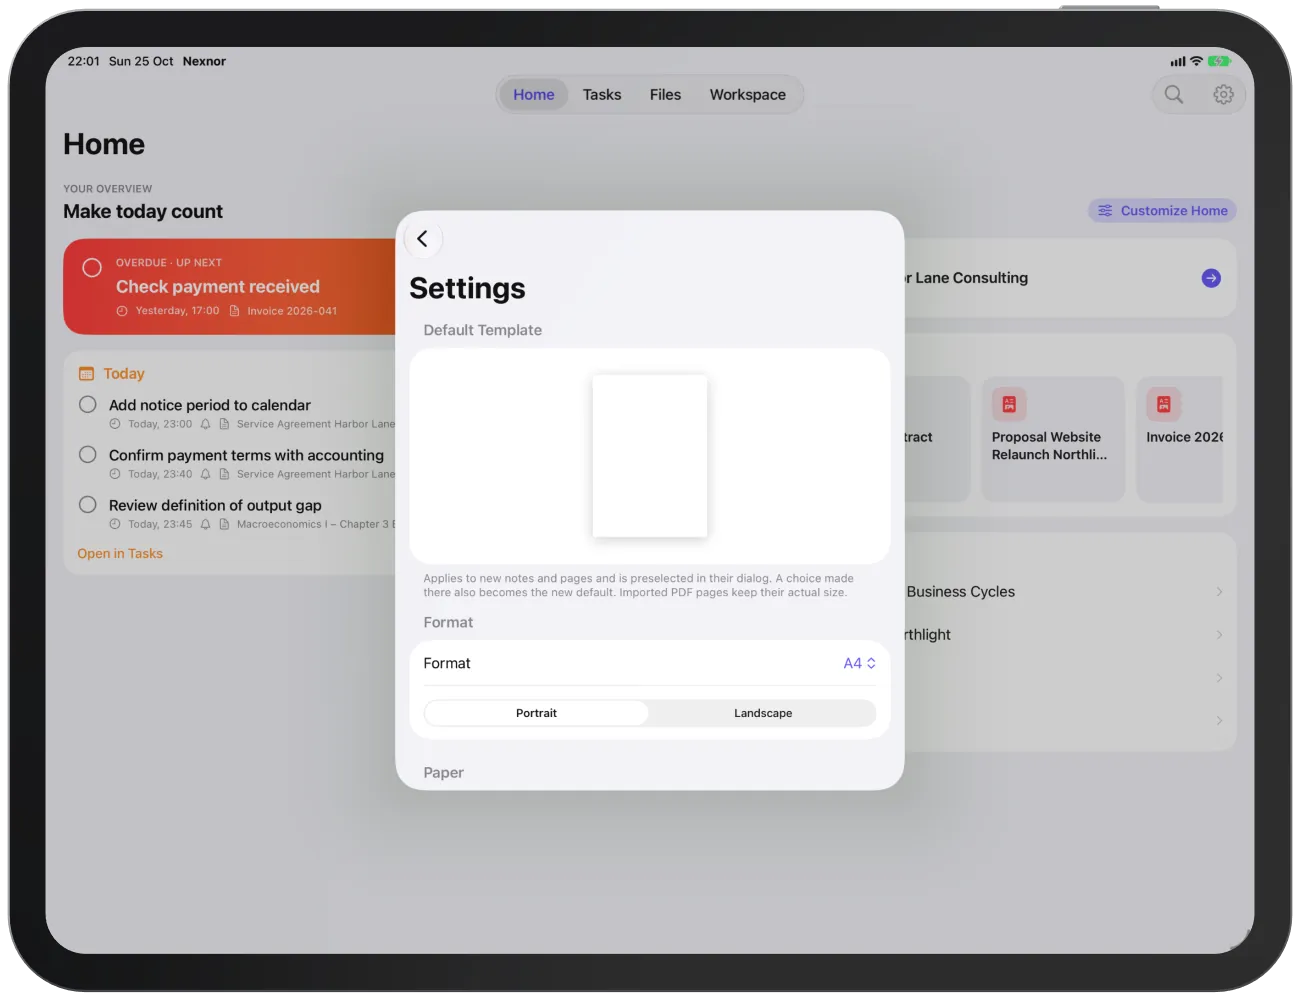Click the bell icon on Confirm payment terms task

206,474
